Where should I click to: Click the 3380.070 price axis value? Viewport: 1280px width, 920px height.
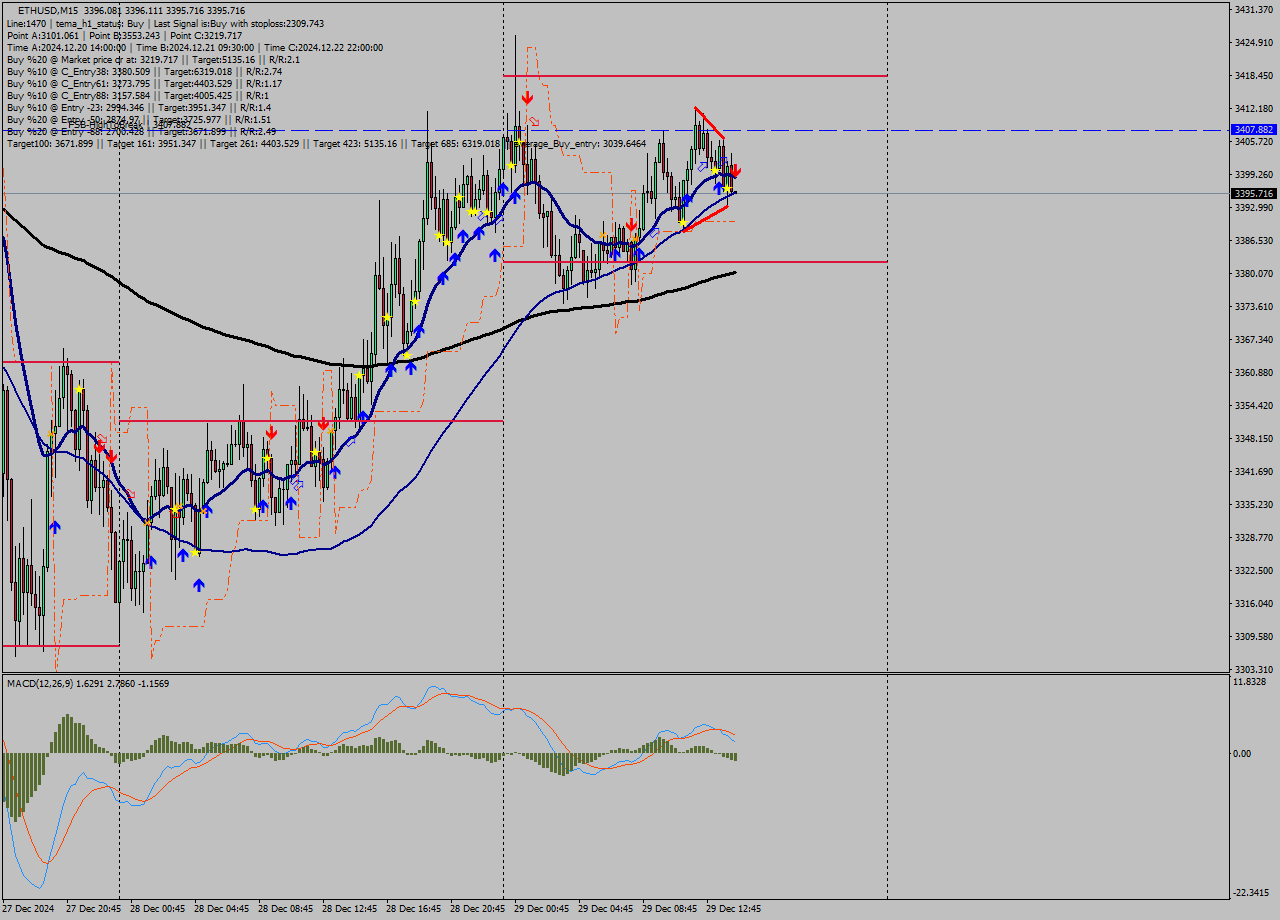click(1253, 273)
